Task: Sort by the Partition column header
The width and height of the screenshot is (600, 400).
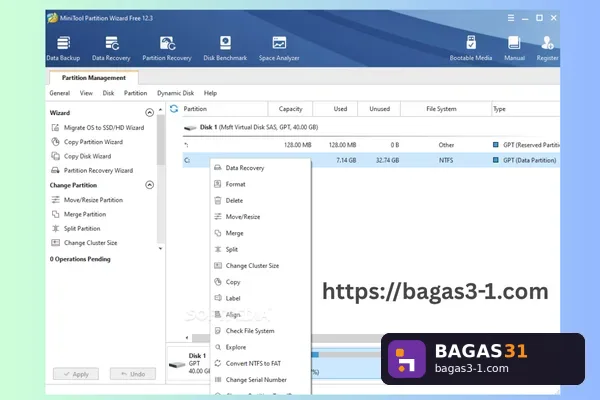Action: pyautogui.click(x=224, y=109)
